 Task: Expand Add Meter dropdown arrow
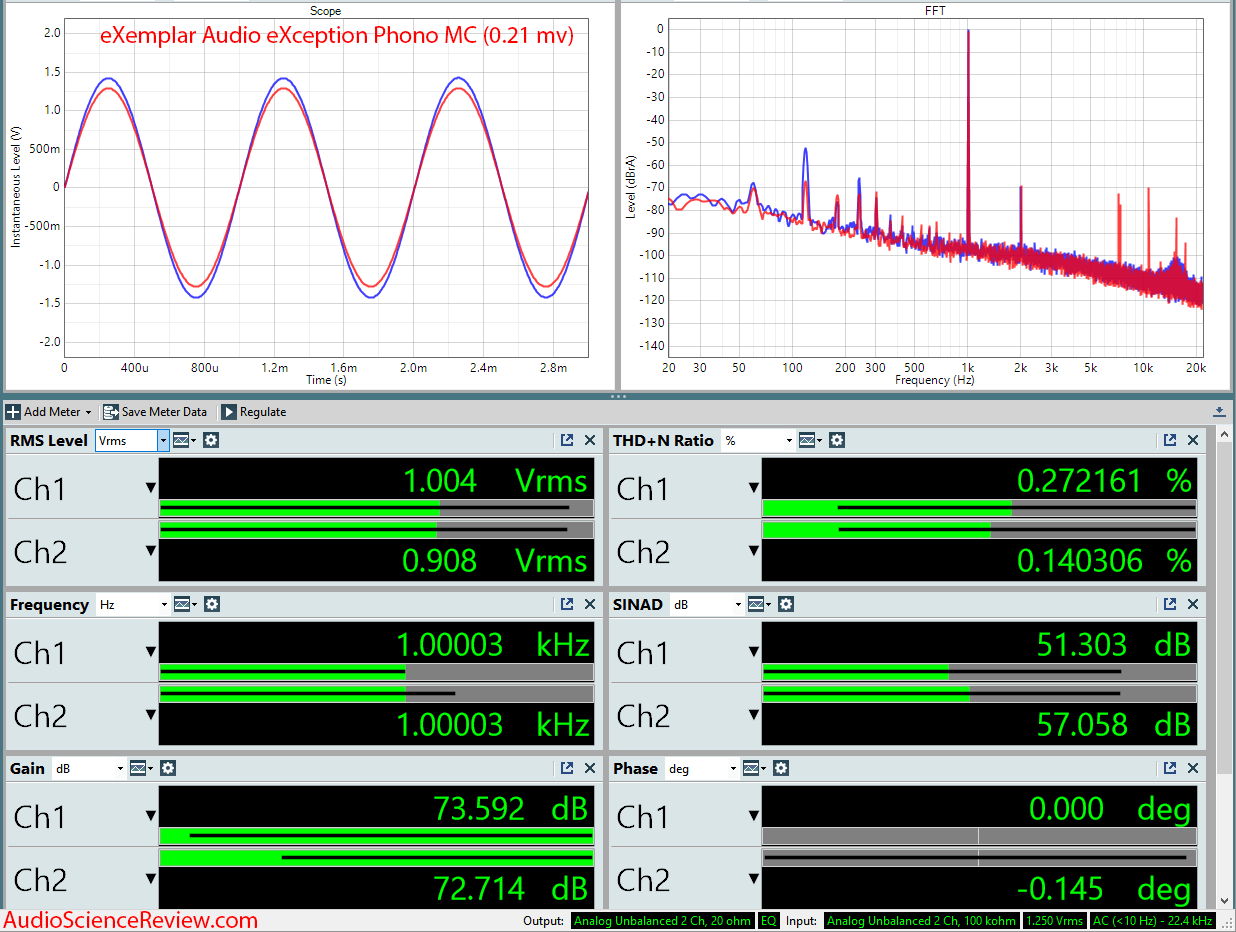click(88, 412)
